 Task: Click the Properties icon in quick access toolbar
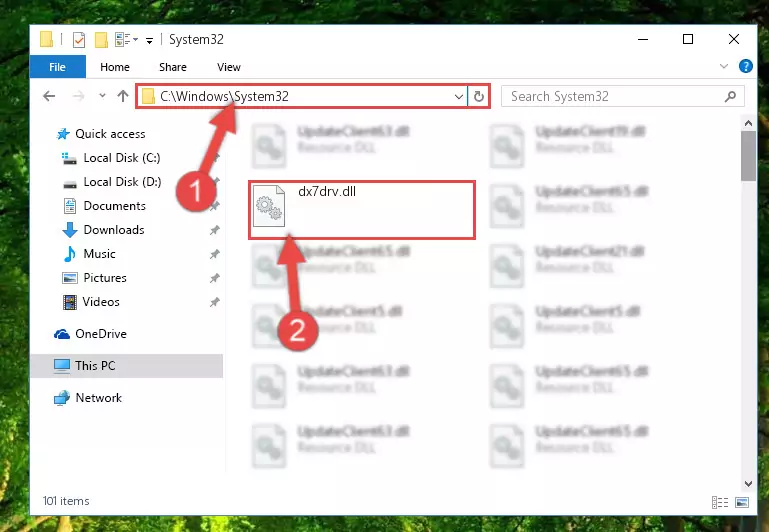(x=78, y=39)
